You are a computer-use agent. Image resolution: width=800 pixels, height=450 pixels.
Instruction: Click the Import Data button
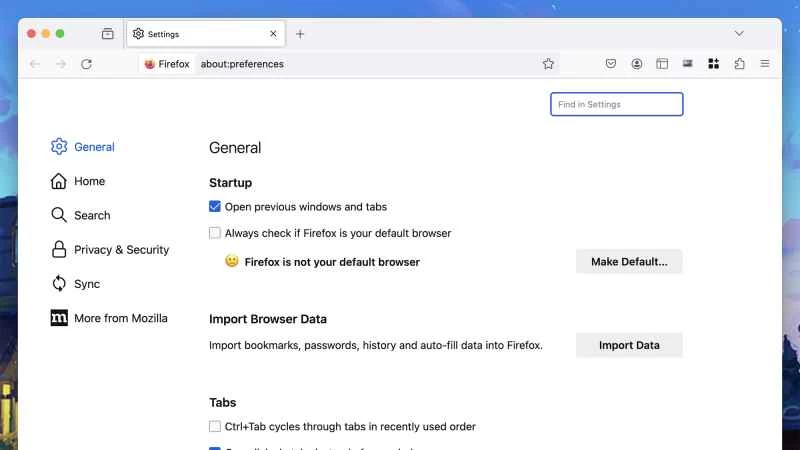click(629, 345)
